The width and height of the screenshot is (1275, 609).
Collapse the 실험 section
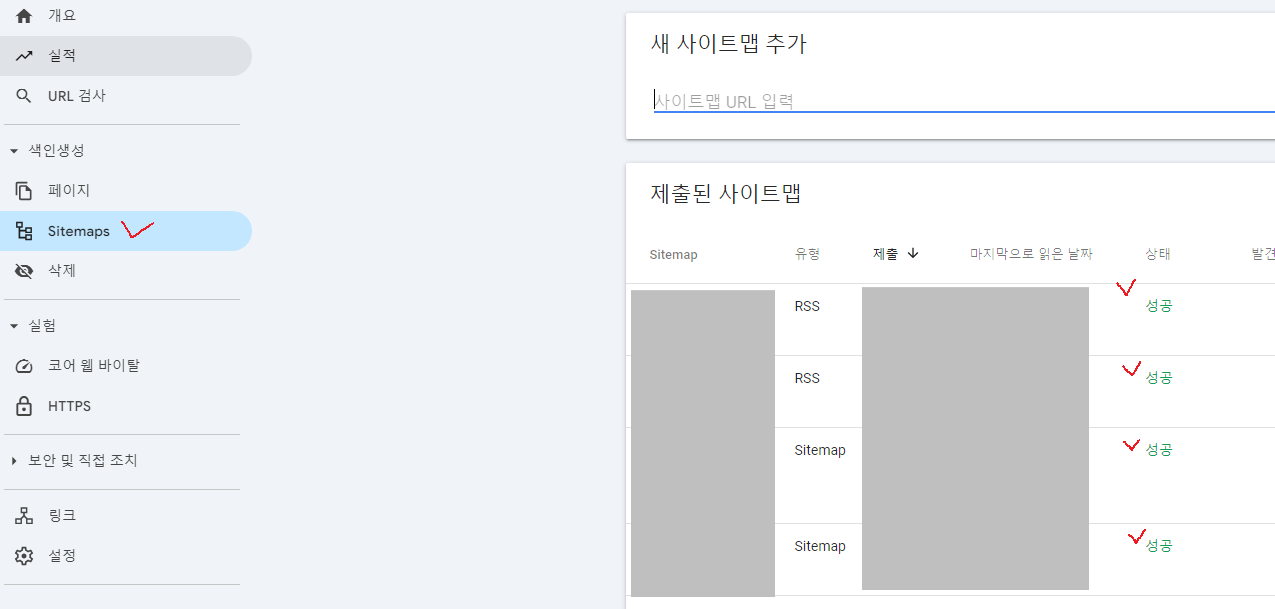[13, 325]
